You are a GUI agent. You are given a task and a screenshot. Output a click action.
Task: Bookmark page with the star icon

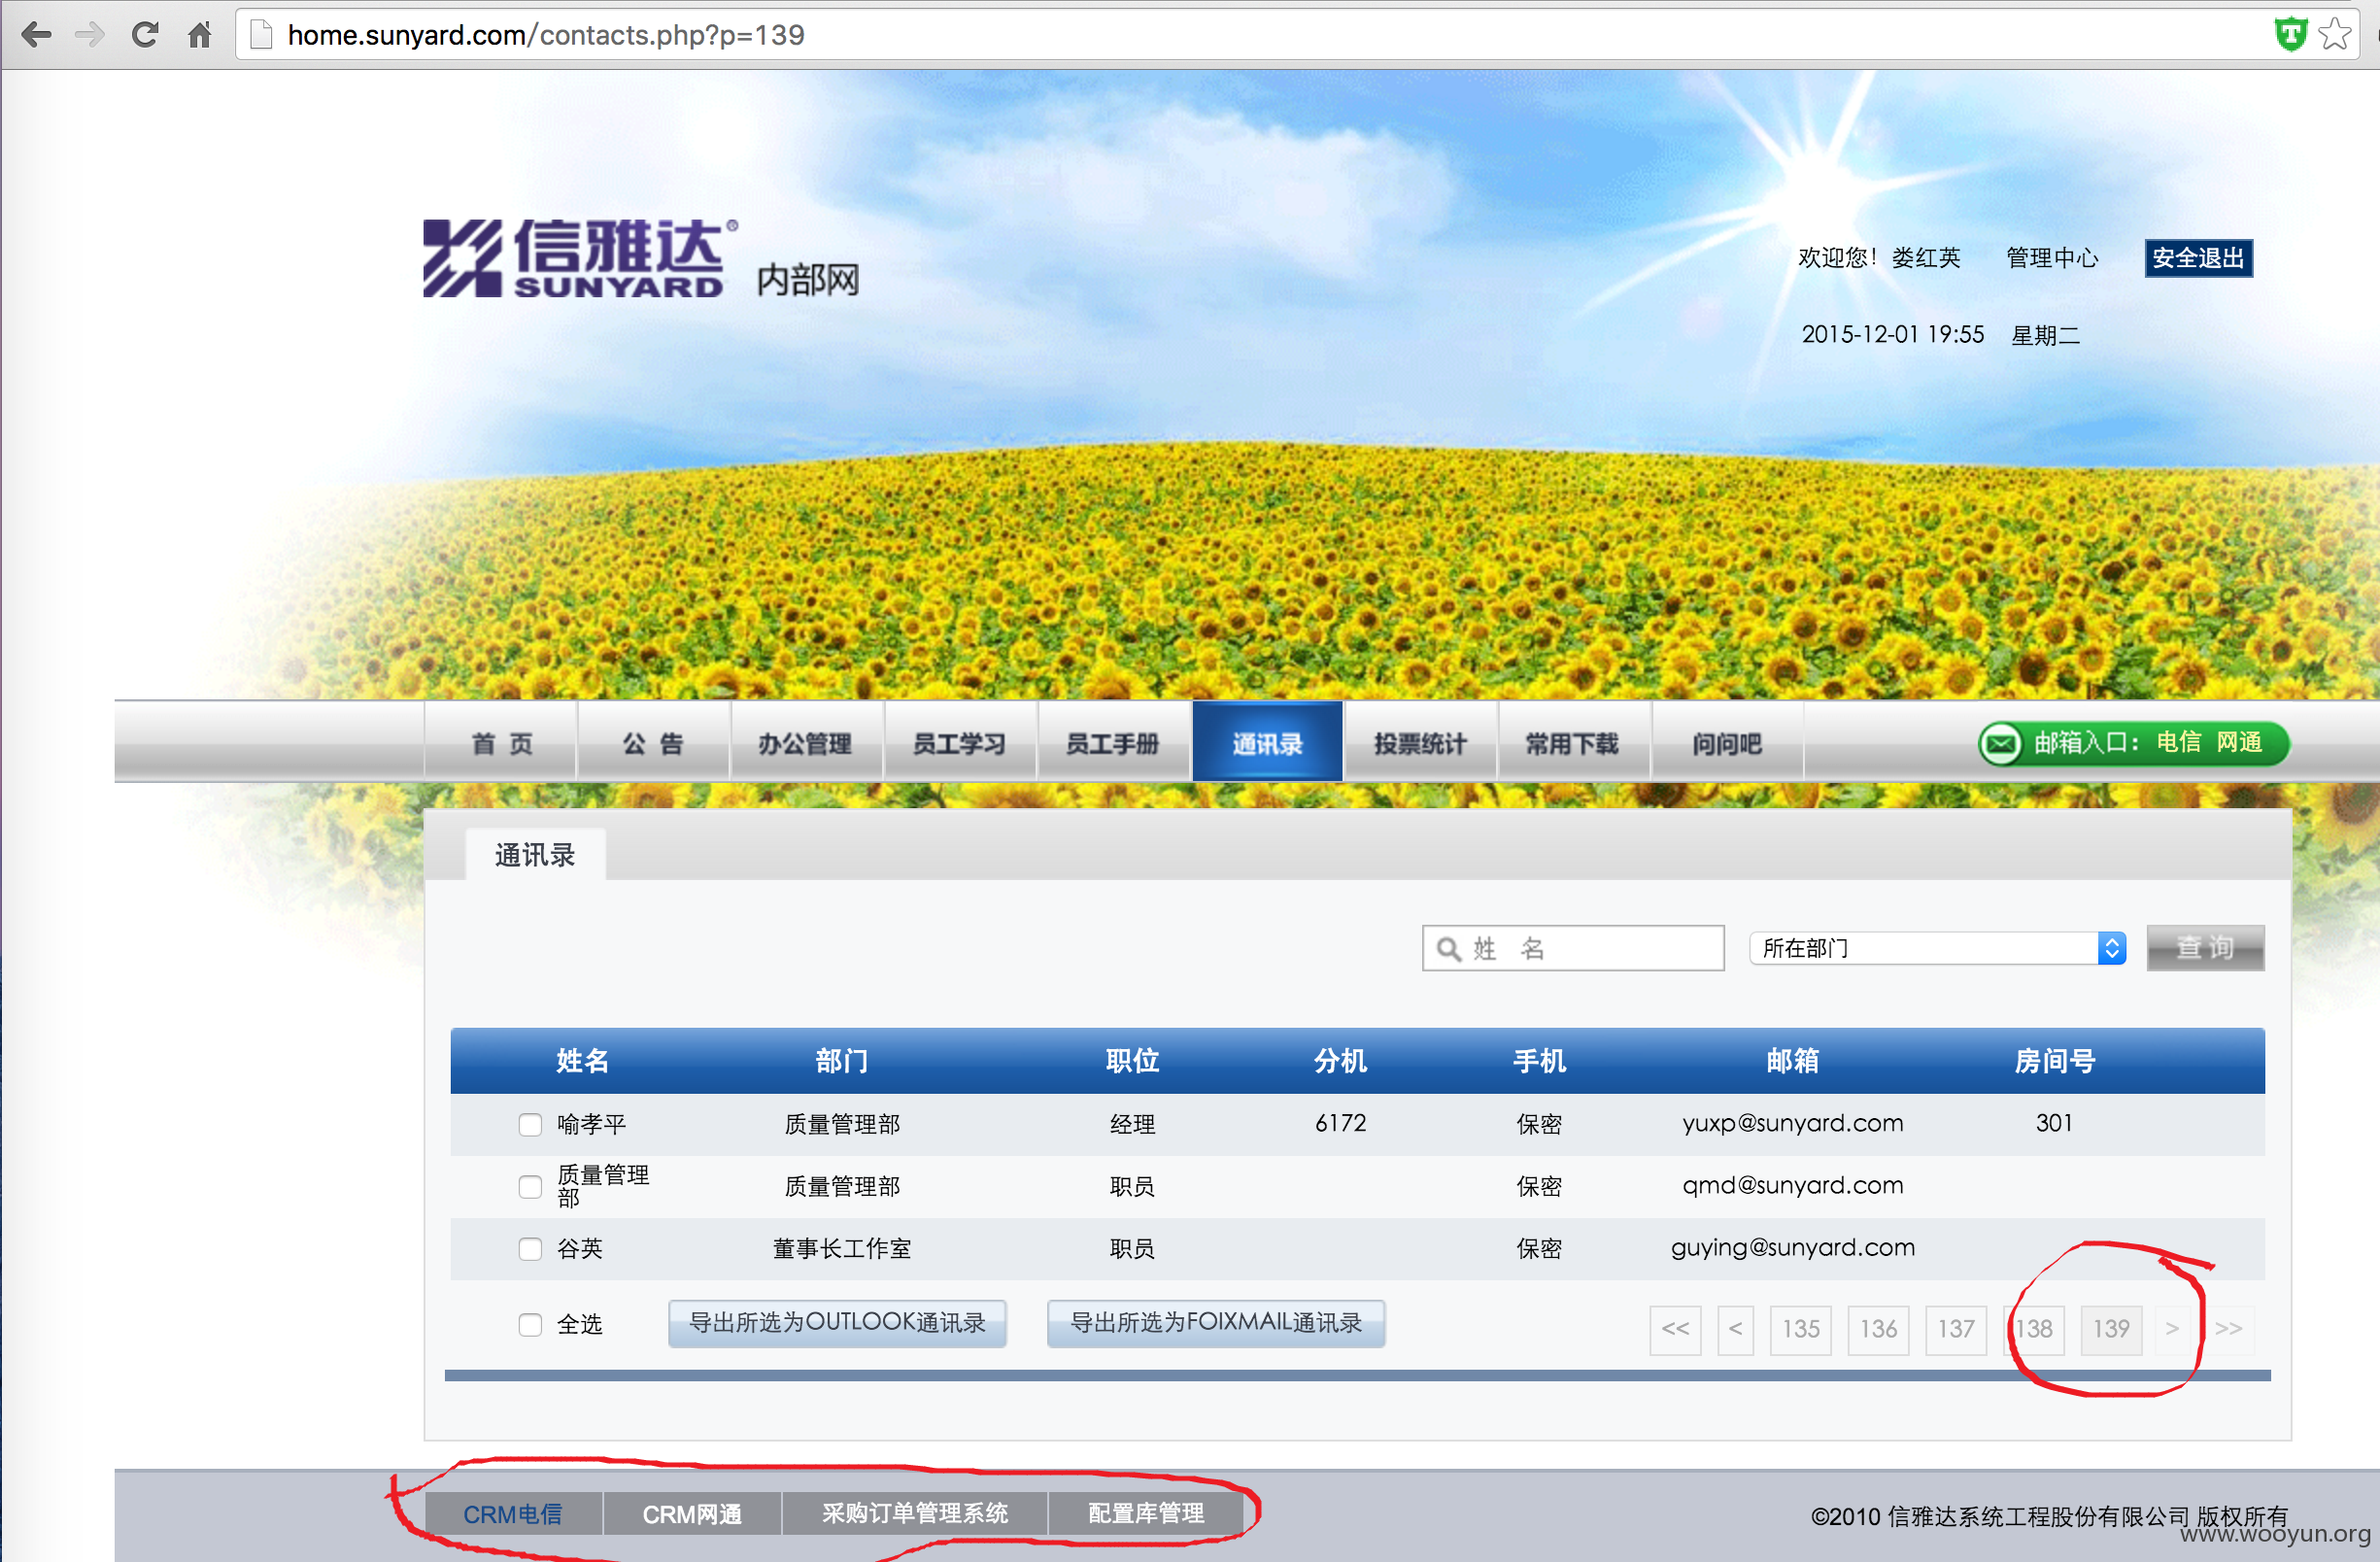[2335, 34]
